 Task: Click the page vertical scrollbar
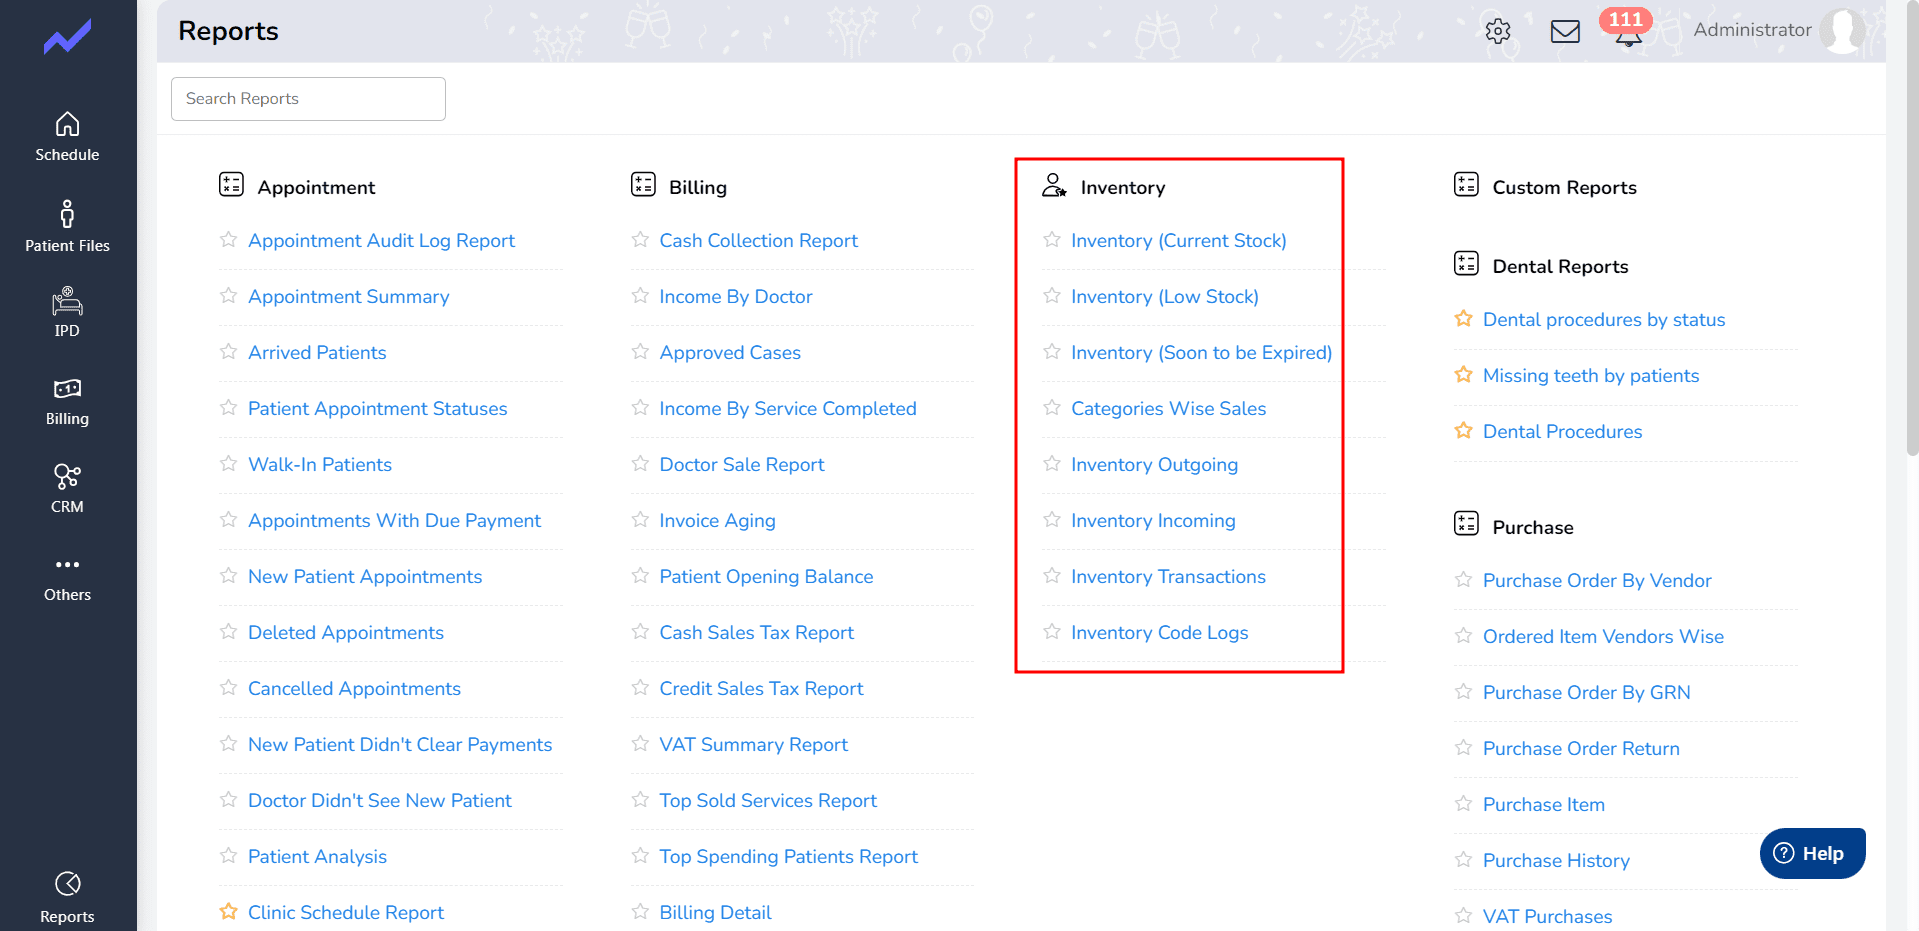1911,300
